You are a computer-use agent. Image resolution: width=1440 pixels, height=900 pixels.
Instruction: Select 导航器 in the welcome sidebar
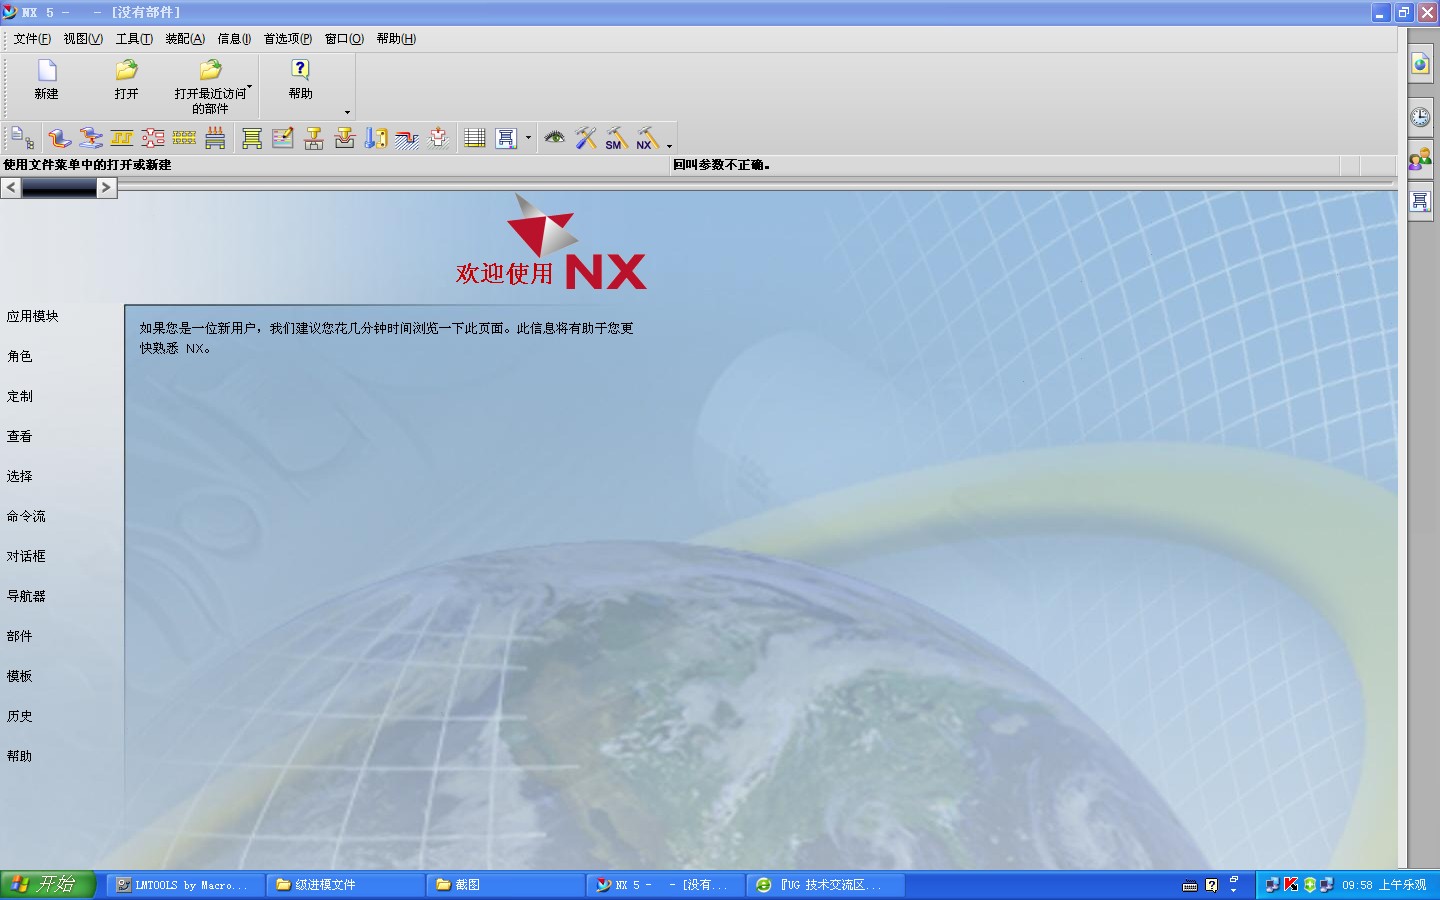coord(26,596)
